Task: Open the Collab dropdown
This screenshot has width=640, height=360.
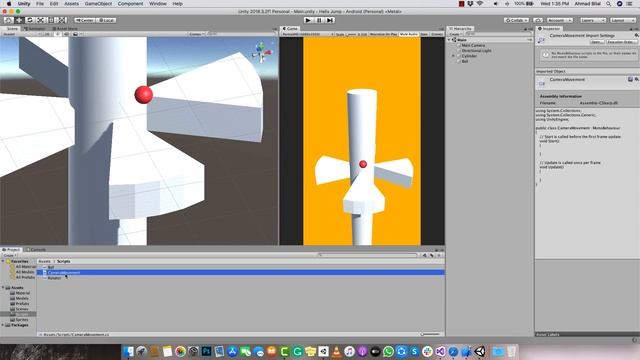Action: tap(516, 20)
